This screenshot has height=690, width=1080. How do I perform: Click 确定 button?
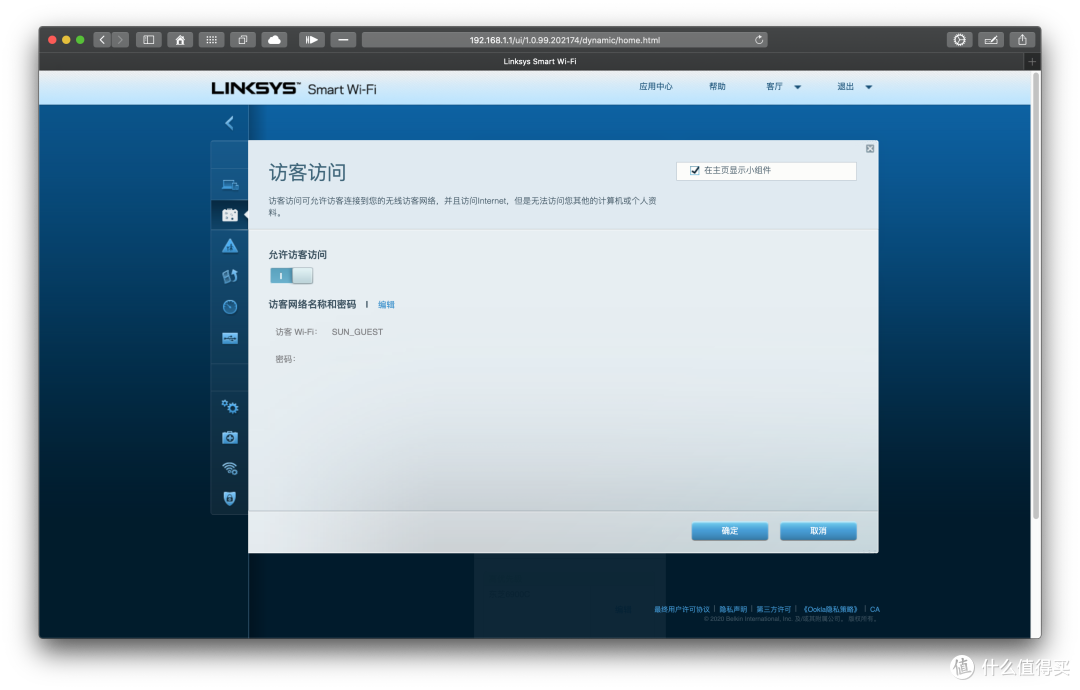pos(729,531)
